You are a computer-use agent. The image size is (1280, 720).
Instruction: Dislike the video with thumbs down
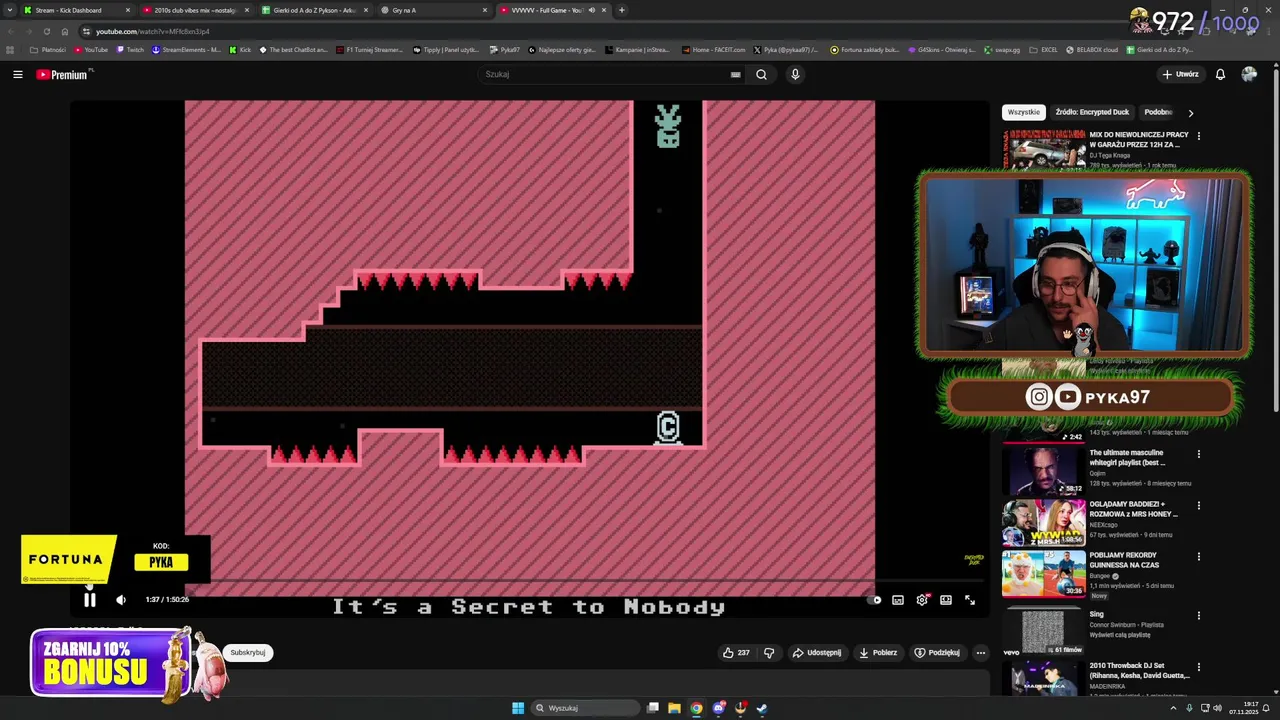(x=769, y=653)
